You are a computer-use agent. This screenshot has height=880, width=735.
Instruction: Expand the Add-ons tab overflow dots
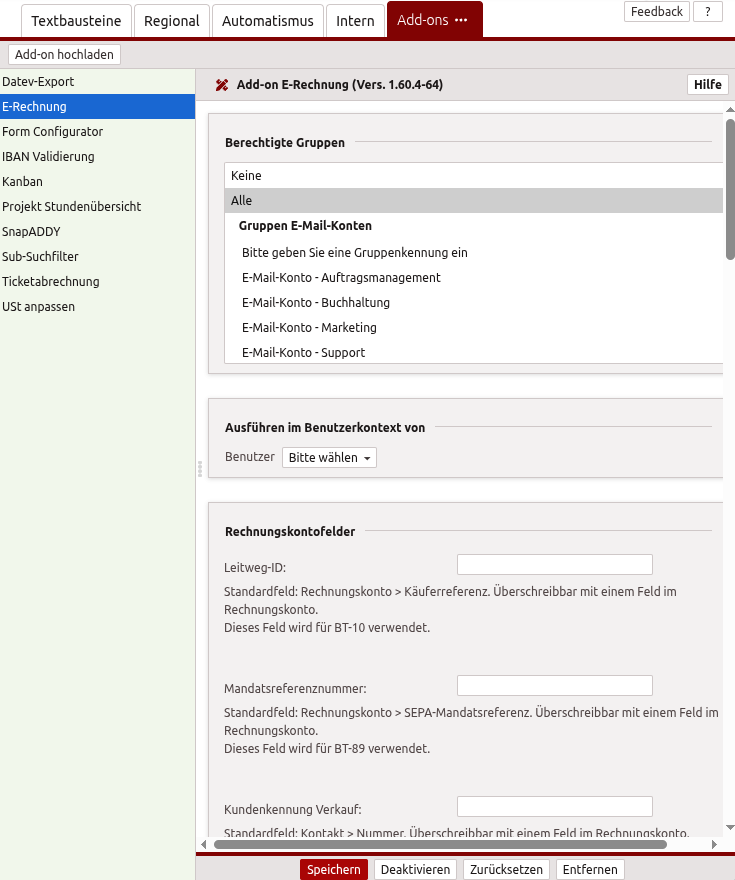[461, 21]
